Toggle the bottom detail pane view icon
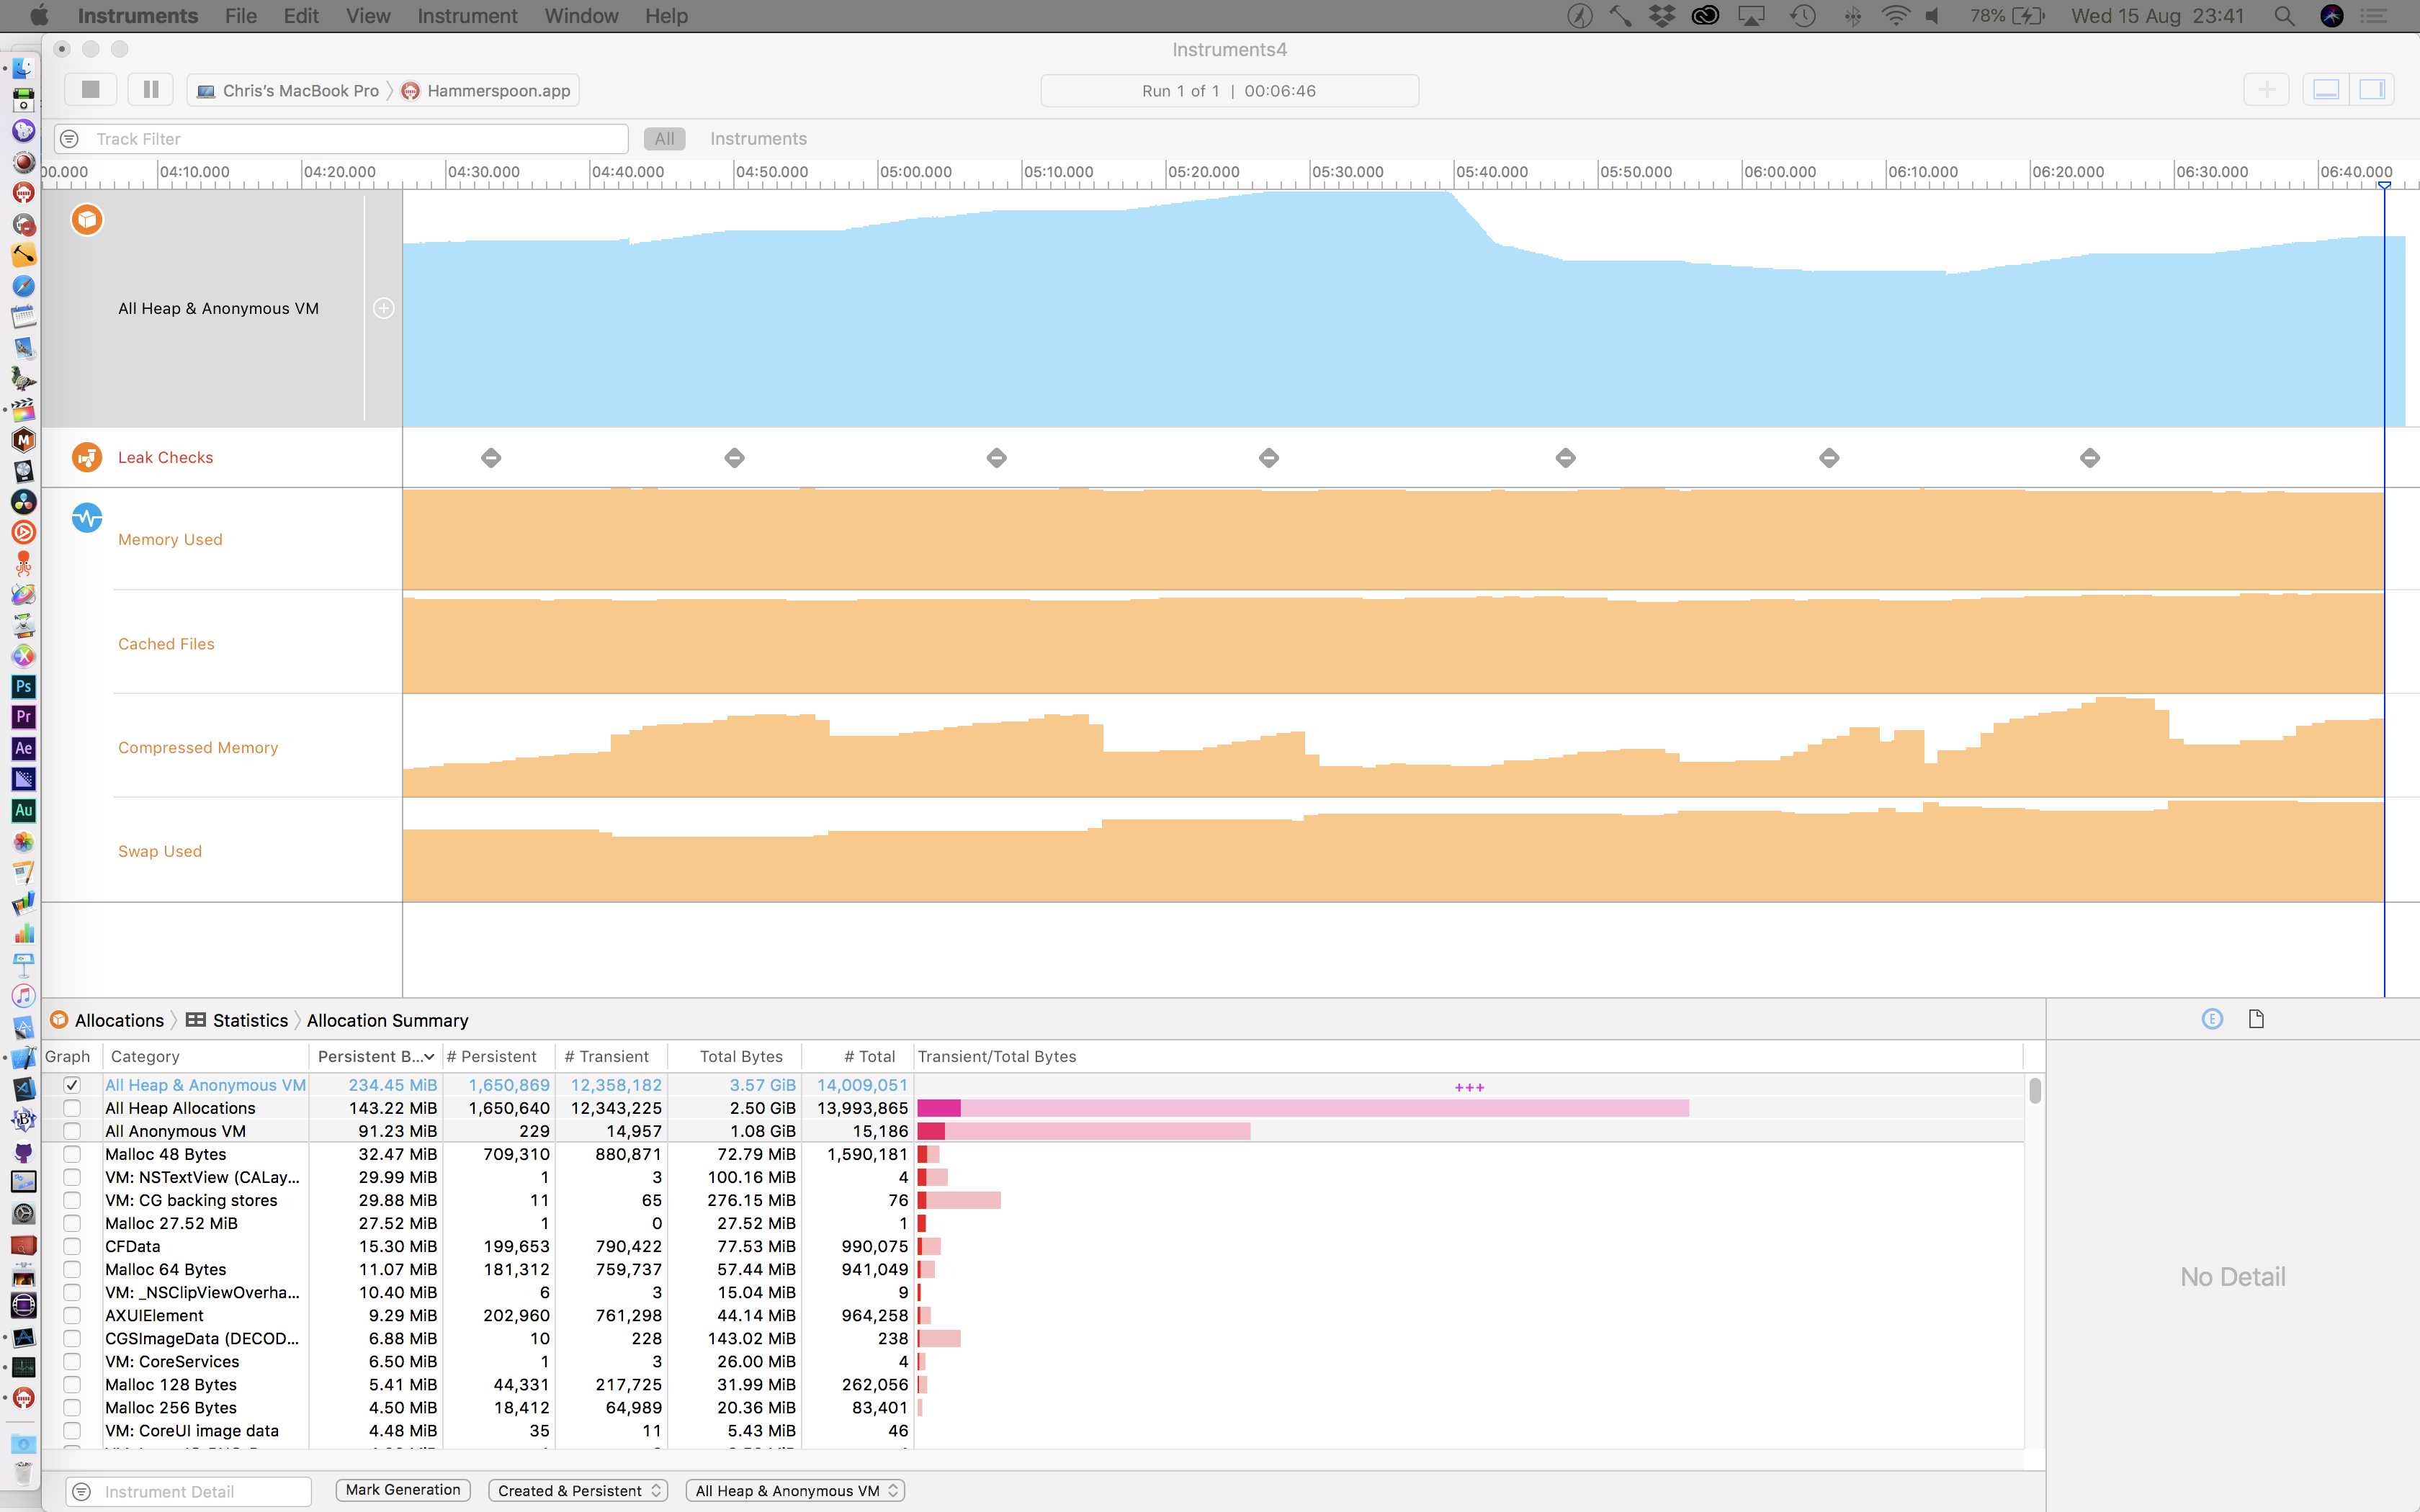Screen dimensions: 2420x1512 tap(2326, 89)
